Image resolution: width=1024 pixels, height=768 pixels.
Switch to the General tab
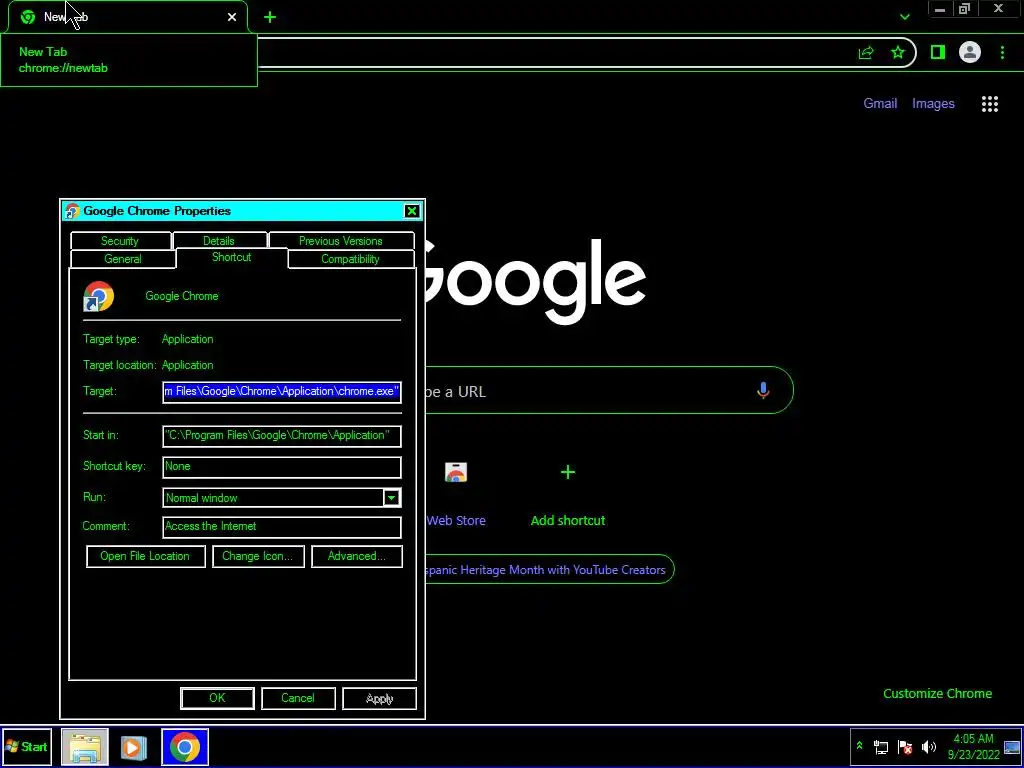point(123,259)
